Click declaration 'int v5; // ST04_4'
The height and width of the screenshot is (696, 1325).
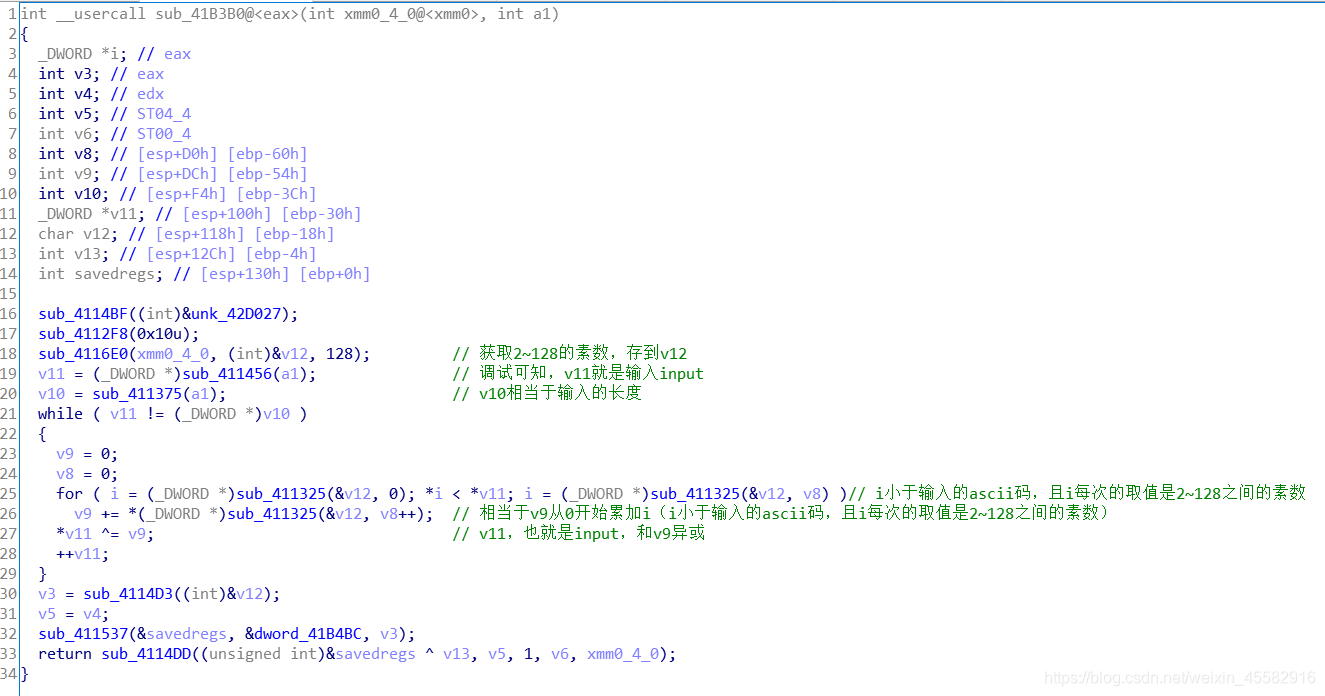coord(114,113)
